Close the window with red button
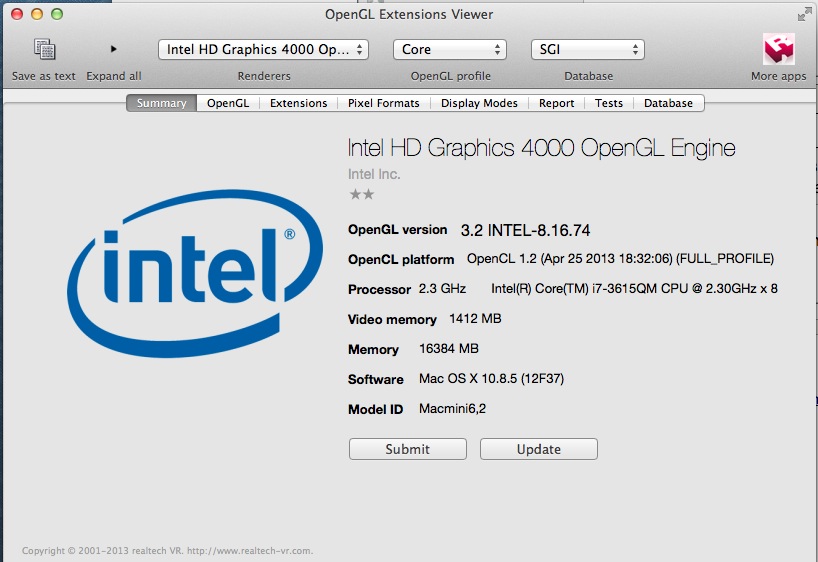Viewport: 818px width, 562px height. point(17,14)
